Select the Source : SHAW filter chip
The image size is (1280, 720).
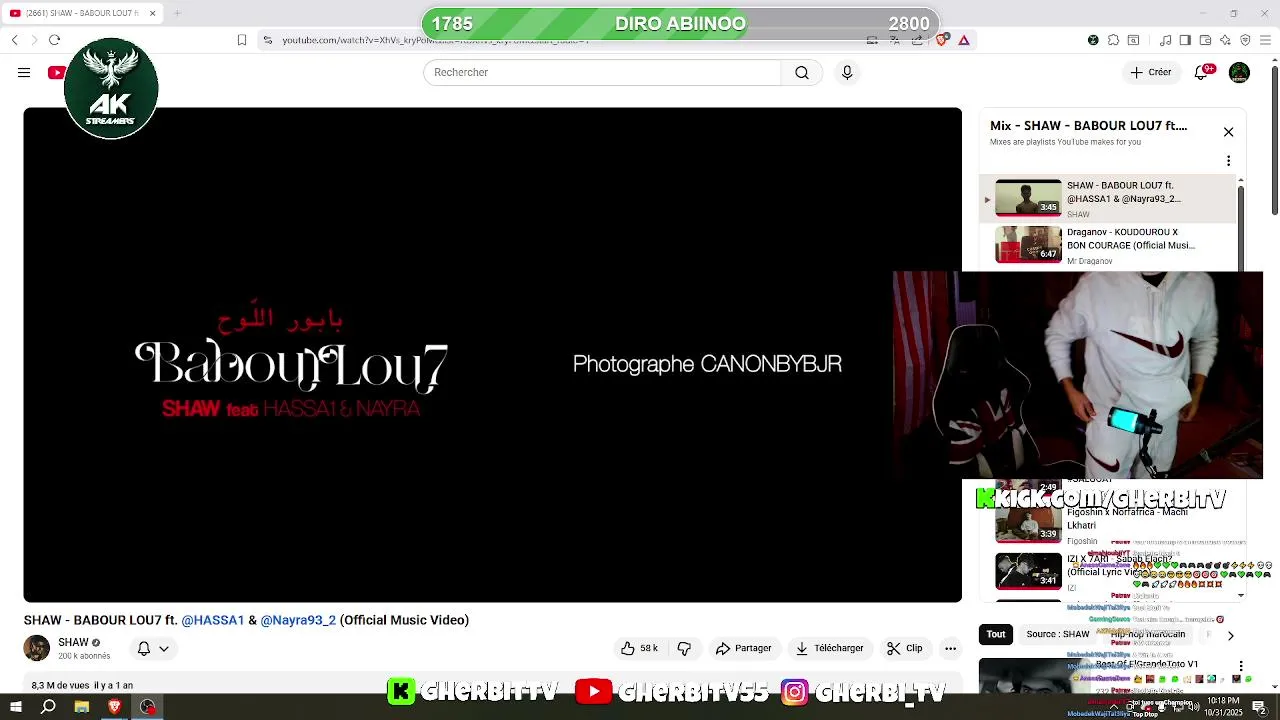pyautogui.click(x=1058, y=634)
